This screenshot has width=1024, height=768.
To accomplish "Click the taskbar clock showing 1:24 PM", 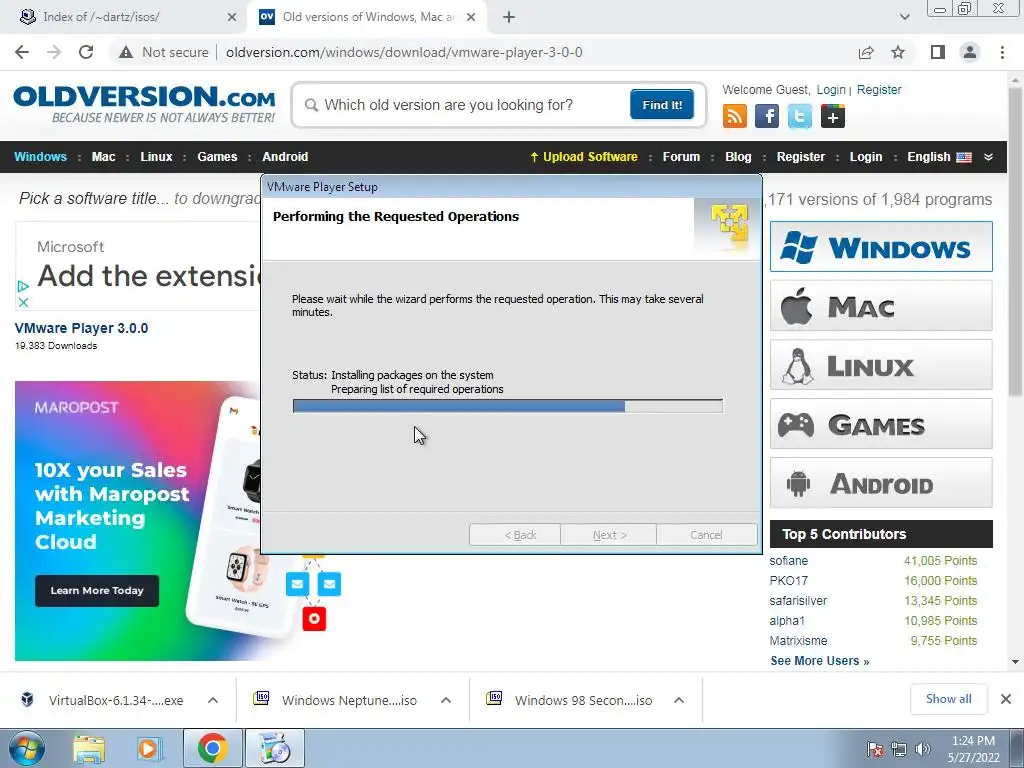I will (973, 749).
